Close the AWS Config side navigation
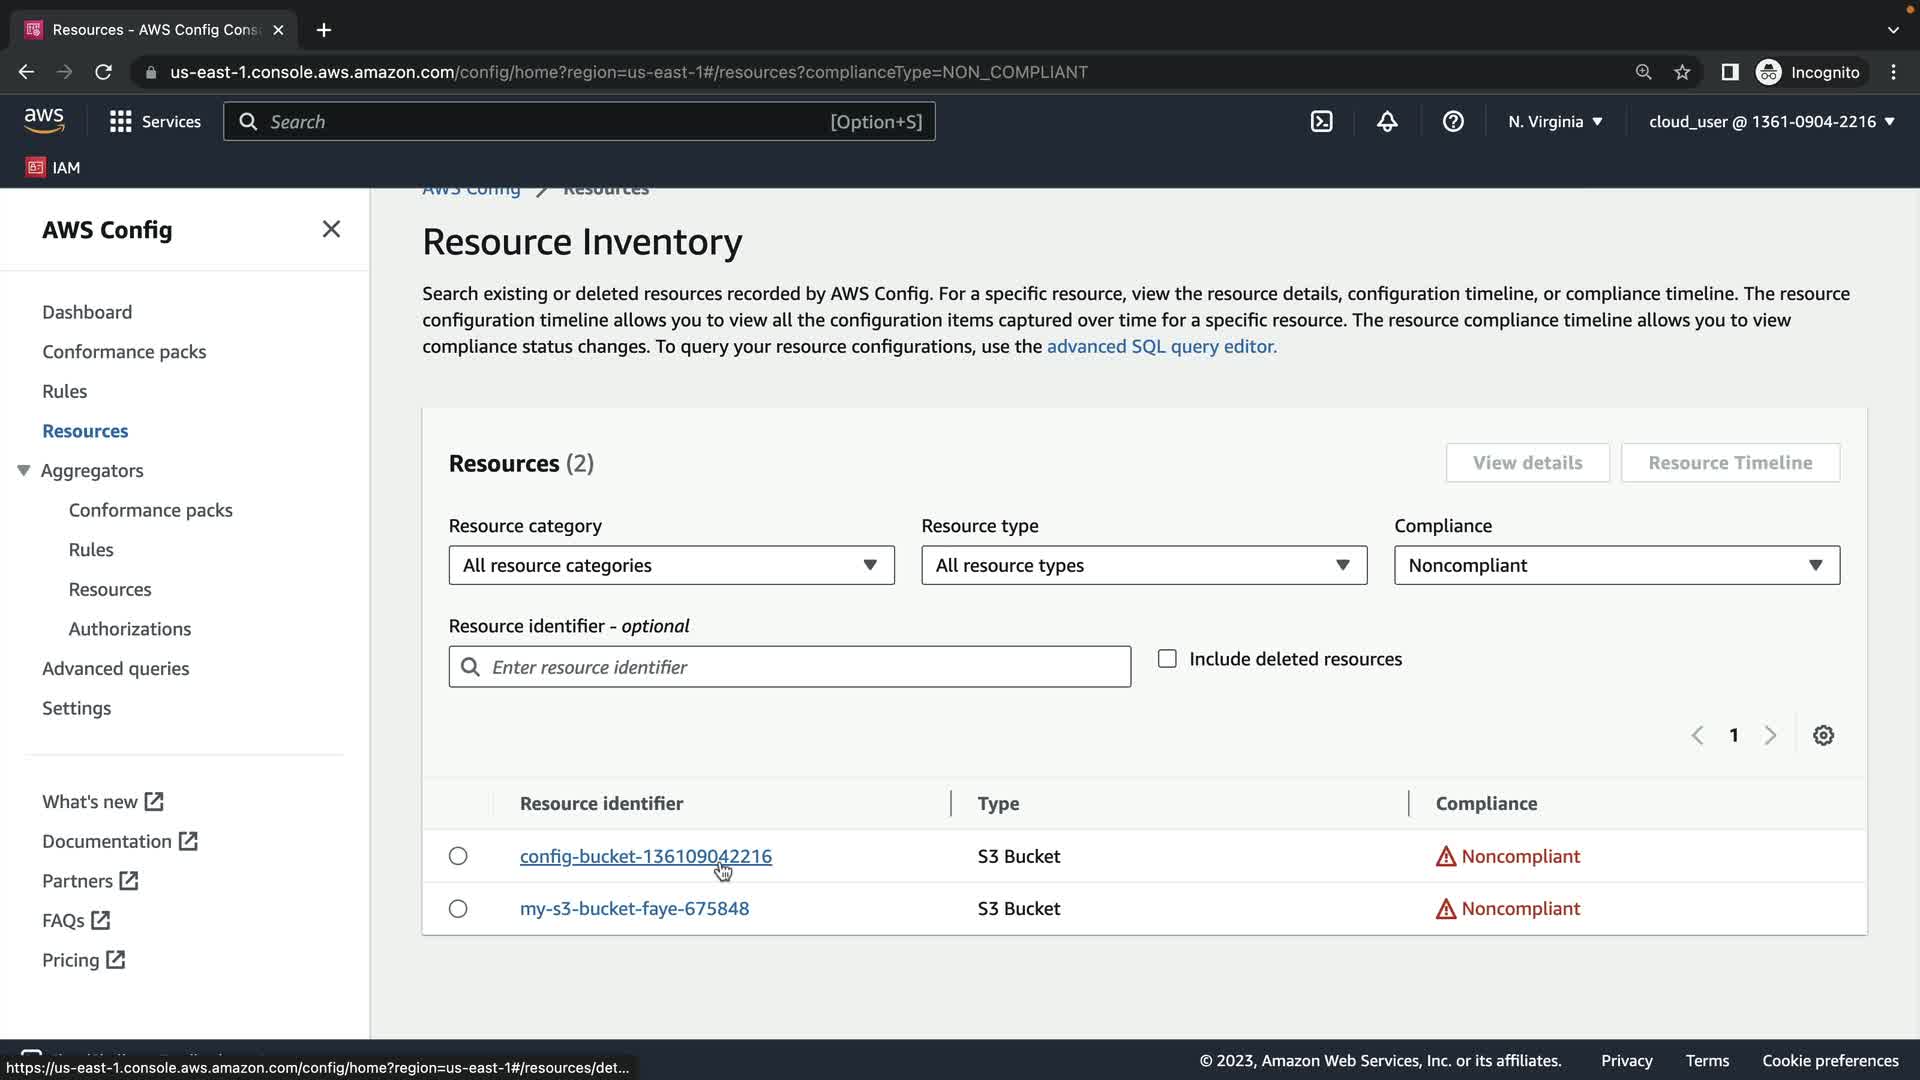This screenshot has height=1080, width=1920. tap(331, 229)
